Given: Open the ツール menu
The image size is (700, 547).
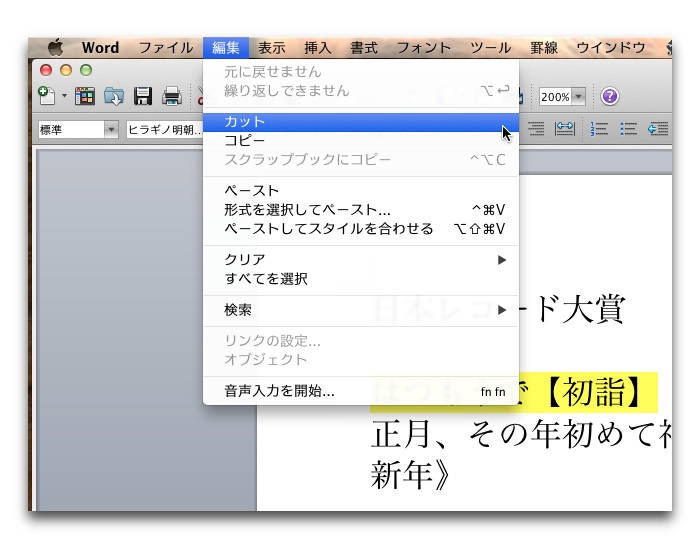Looking at the screenshot, I should coord(490,47).
